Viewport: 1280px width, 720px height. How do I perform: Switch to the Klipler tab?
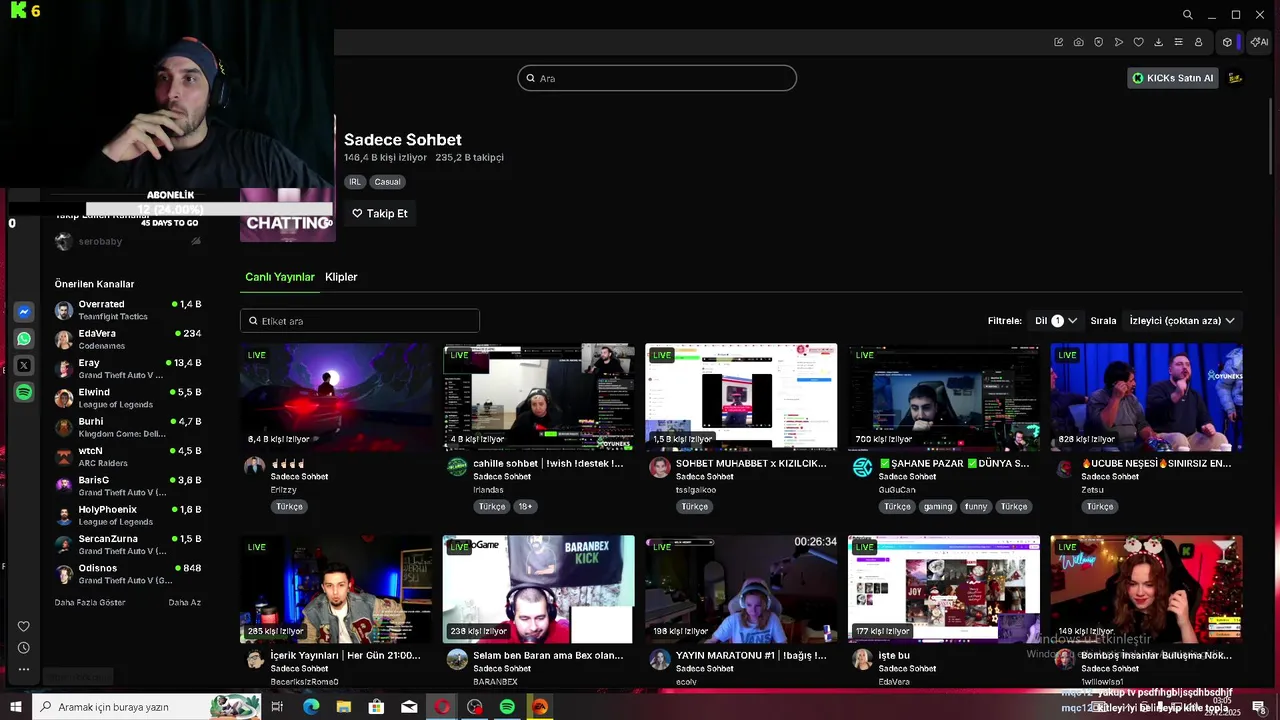[341, 277]
